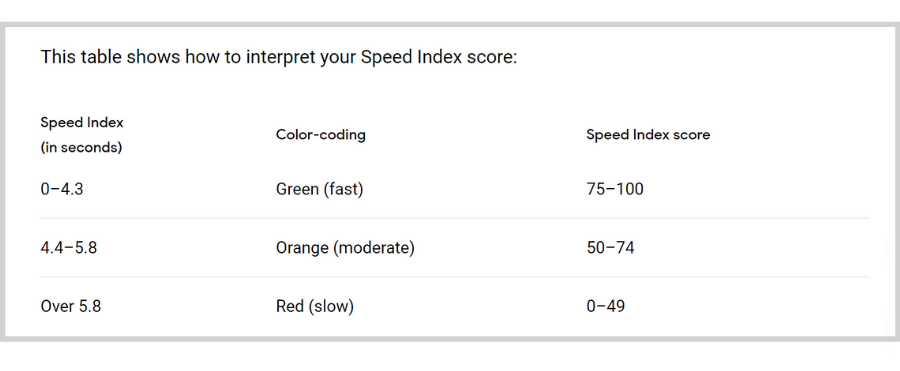Select the 'Color-coding' column header
The image size is (900, 371).
tap(321, 135)
